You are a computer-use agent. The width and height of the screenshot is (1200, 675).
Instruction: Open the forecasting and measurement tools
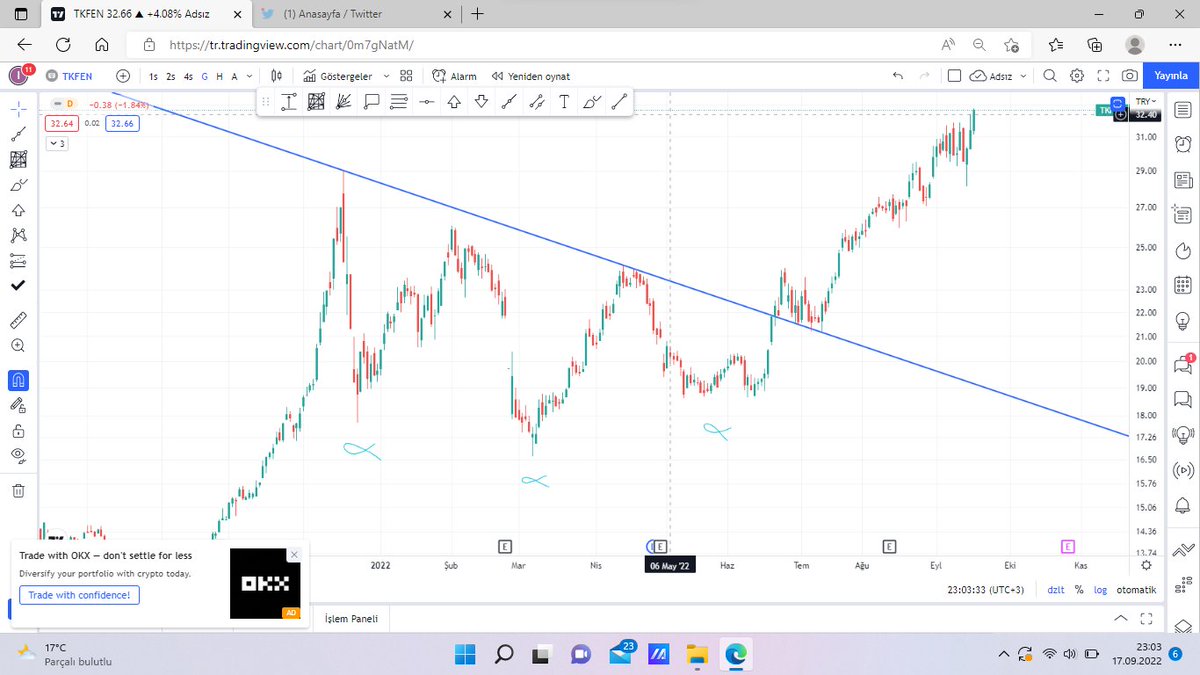(x=18, y=261)
